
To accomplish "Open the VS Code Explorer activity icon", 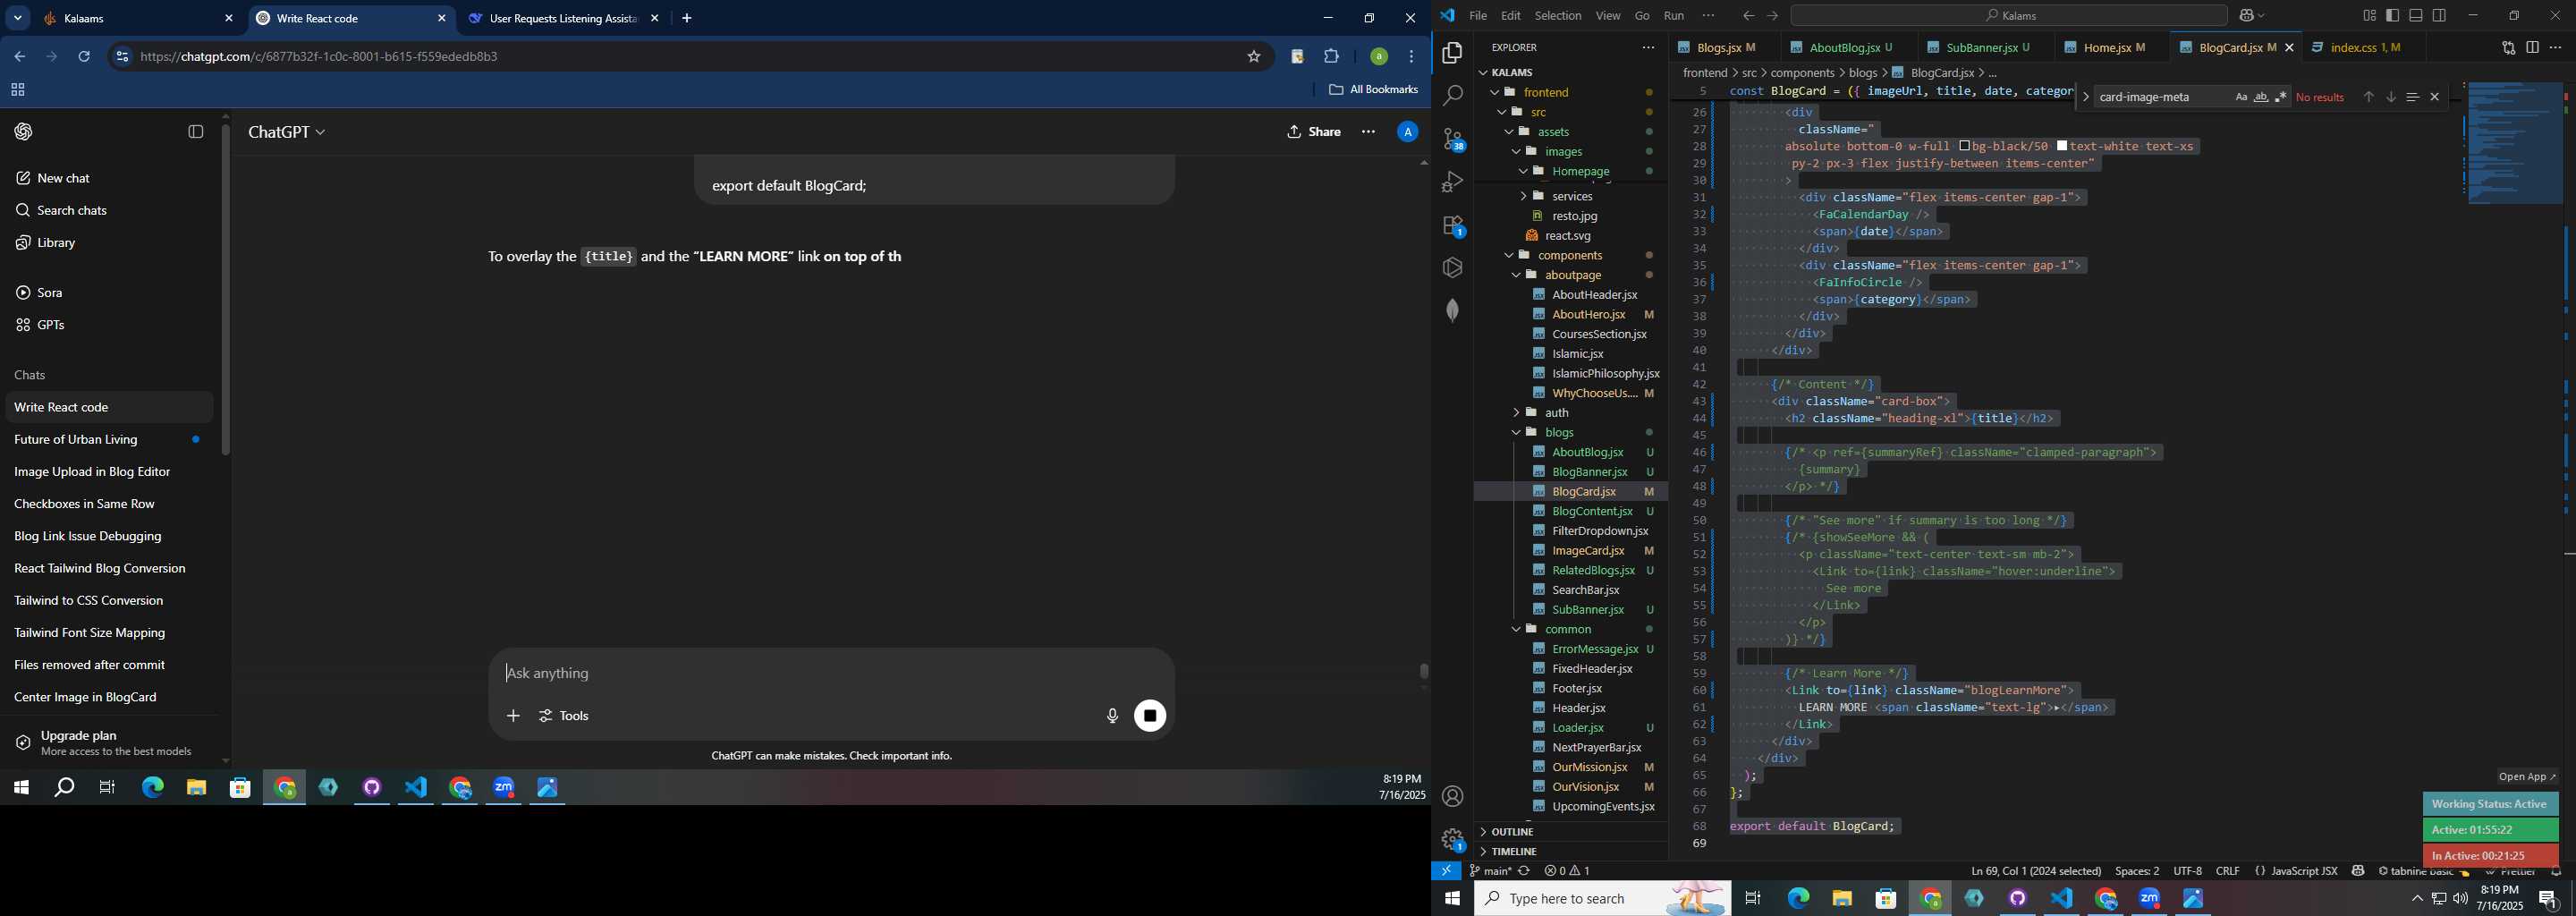I will point(1452,53).
